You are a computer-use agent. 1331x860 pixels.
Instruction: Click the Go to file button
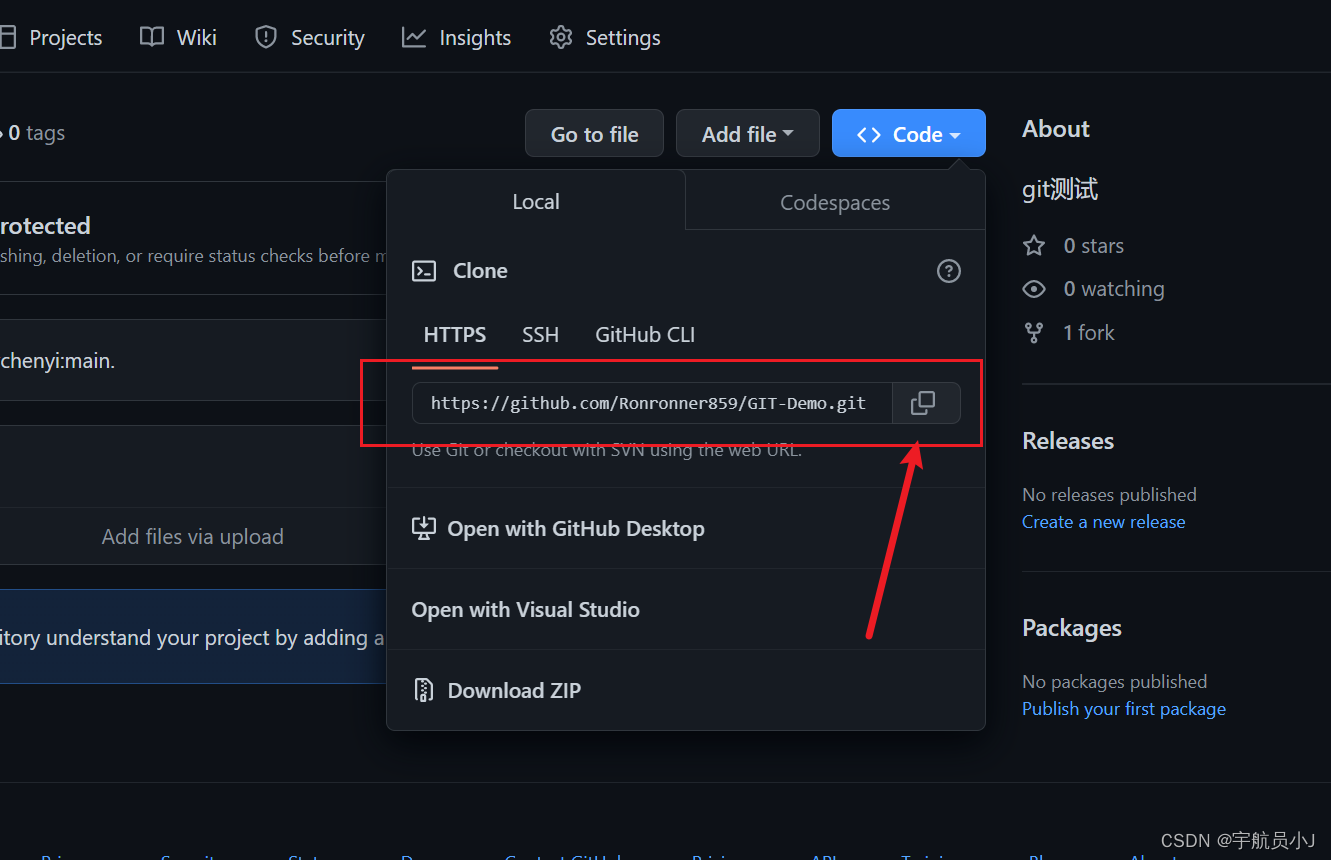[594, 132]
